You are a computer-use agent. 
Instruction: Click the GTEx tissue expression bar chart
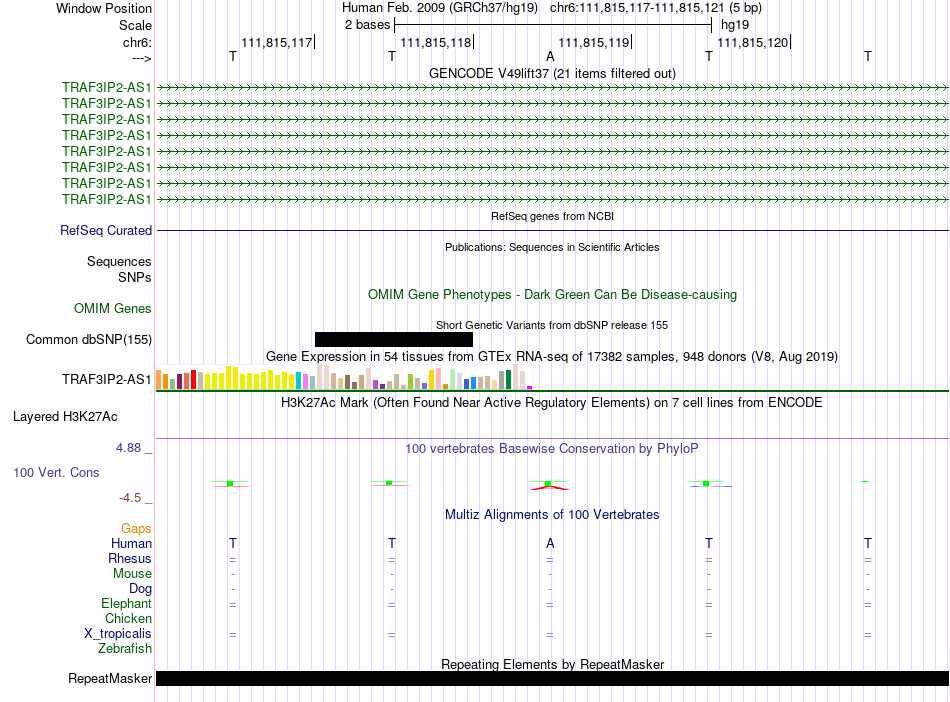344,377
